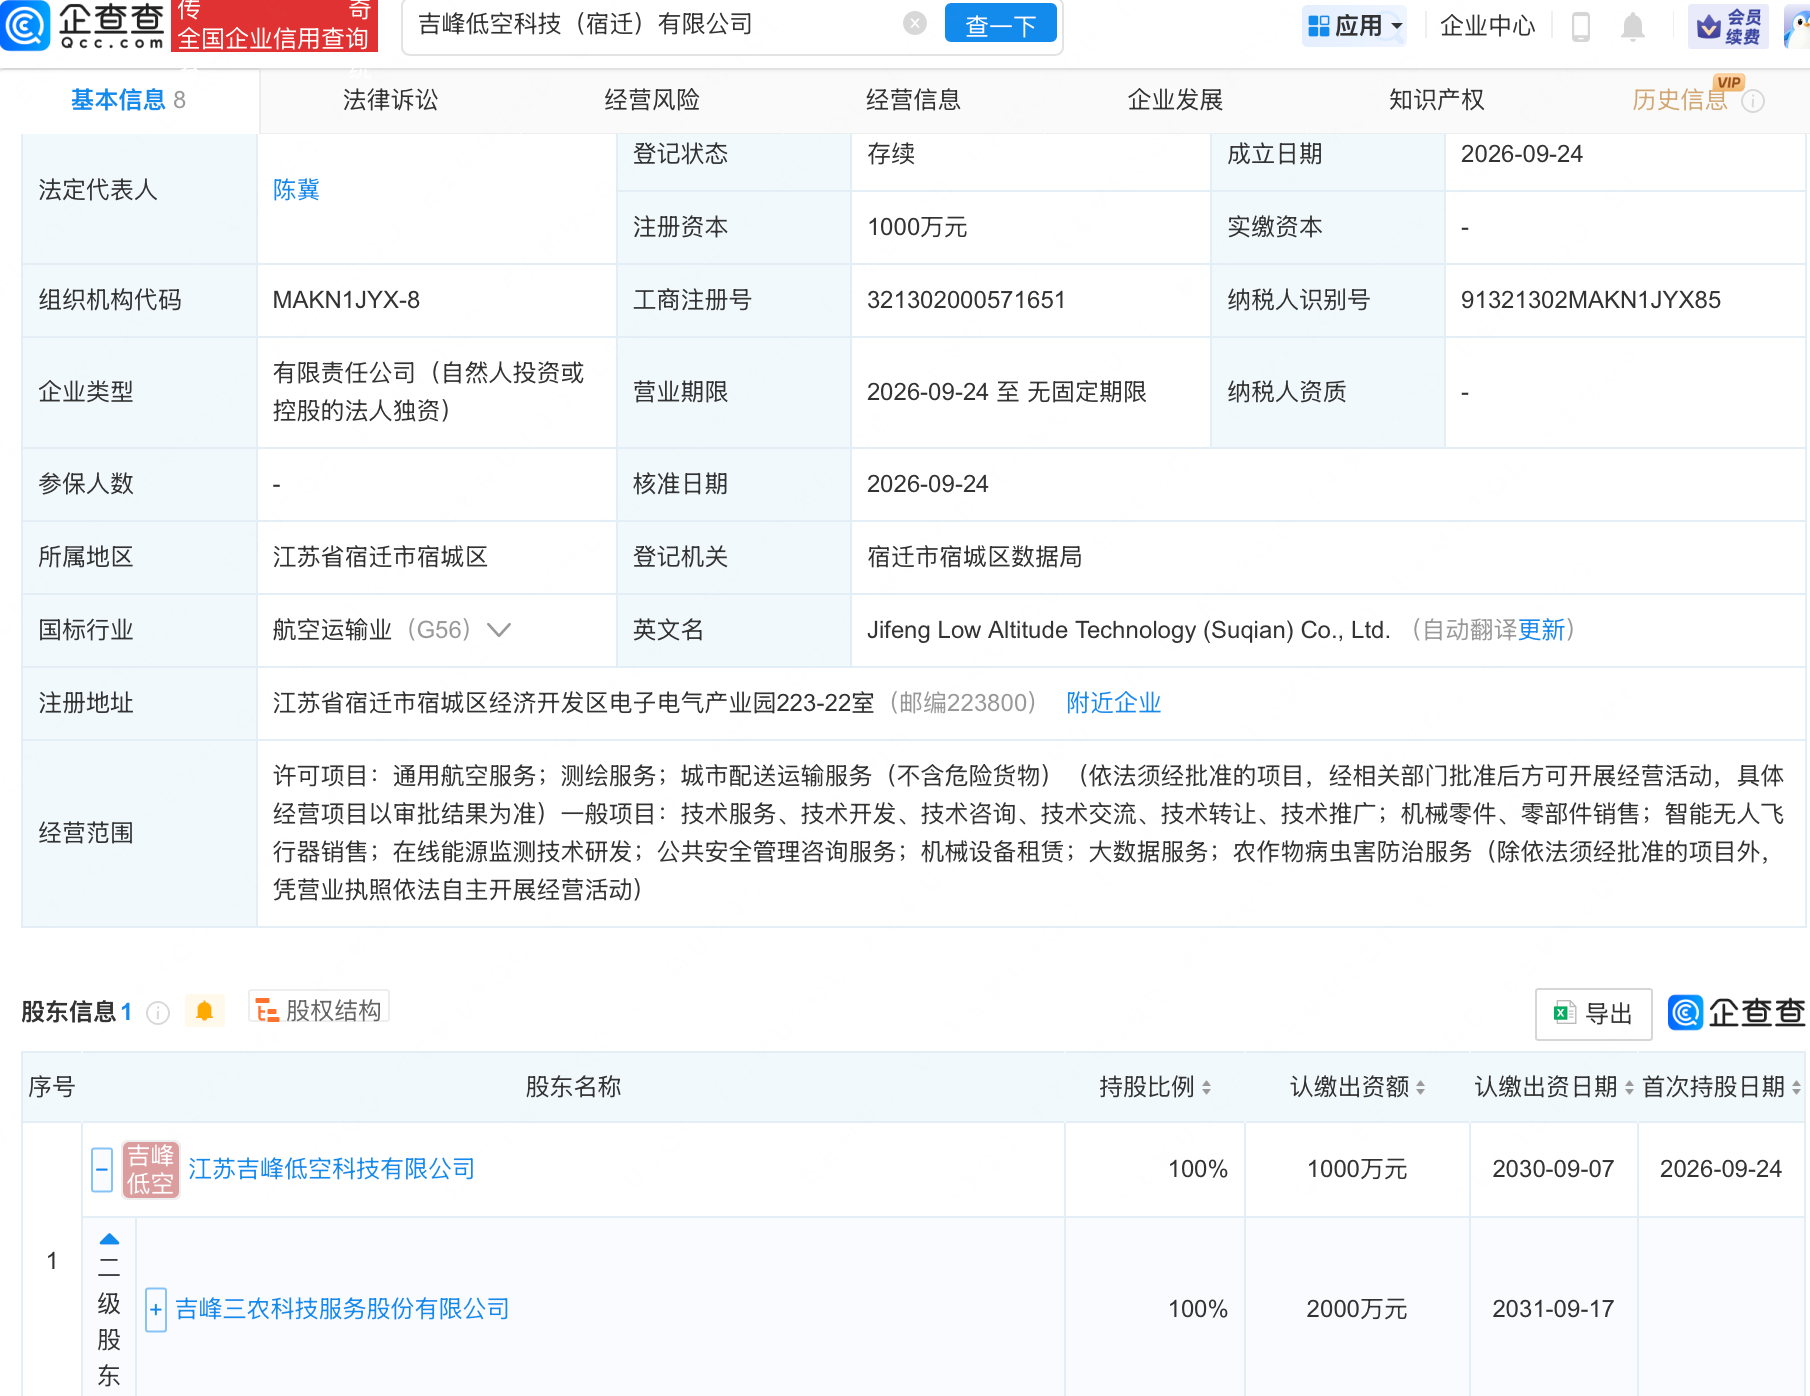1810x1396 pixels.
Task: Switch to 经营信息 tab
Action: [913, 100]
